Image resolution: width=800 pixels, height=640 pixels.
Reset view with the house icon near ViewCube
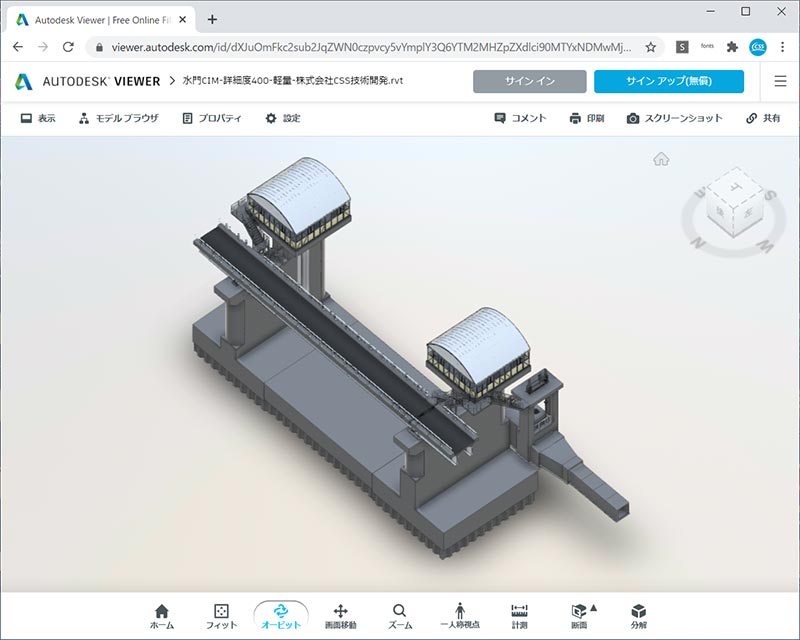coord(661,159)
